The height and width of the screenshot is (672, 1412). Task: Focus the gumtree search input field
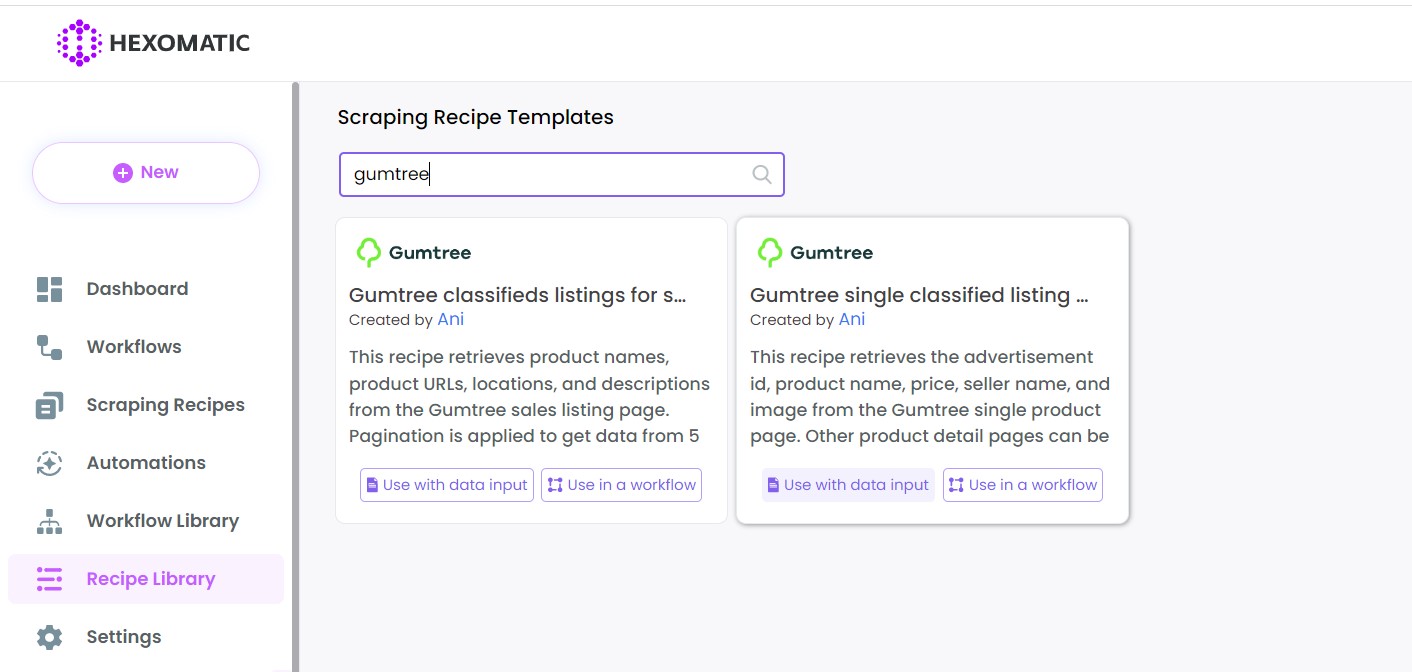[x=545, y=175]
